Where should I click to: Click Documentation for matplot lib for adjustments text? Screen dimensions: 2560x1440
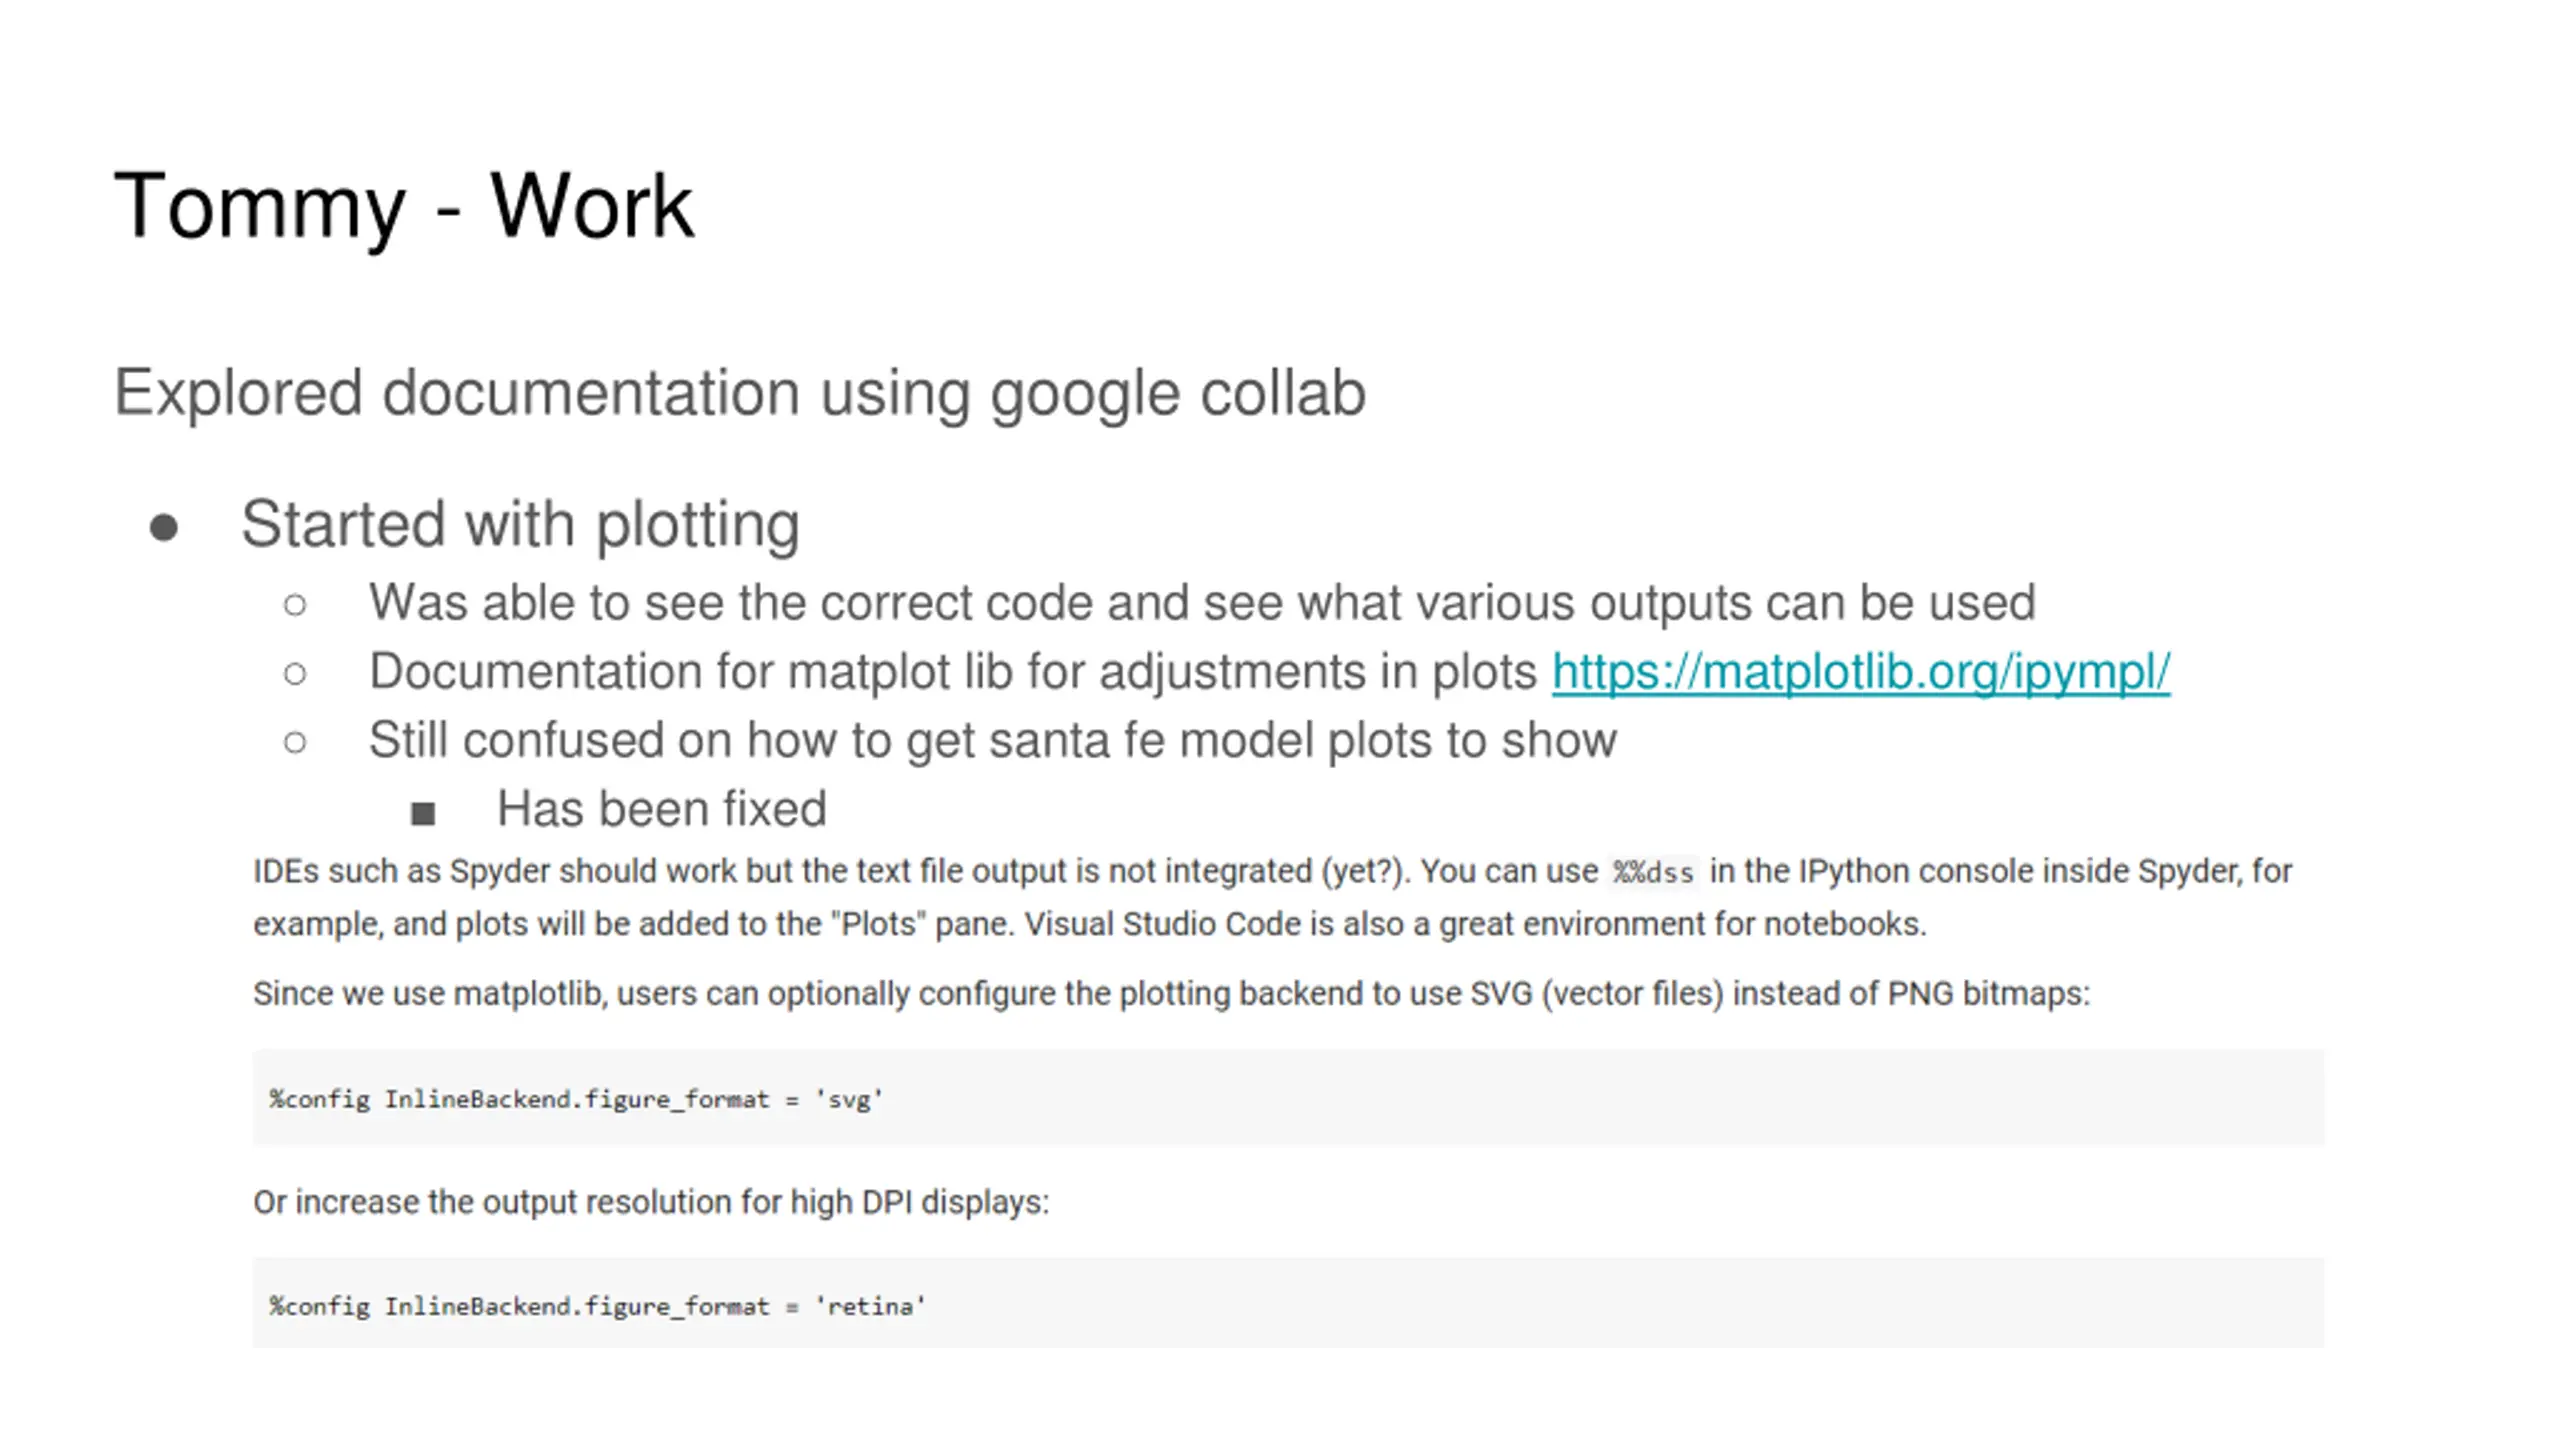[953, 672]
